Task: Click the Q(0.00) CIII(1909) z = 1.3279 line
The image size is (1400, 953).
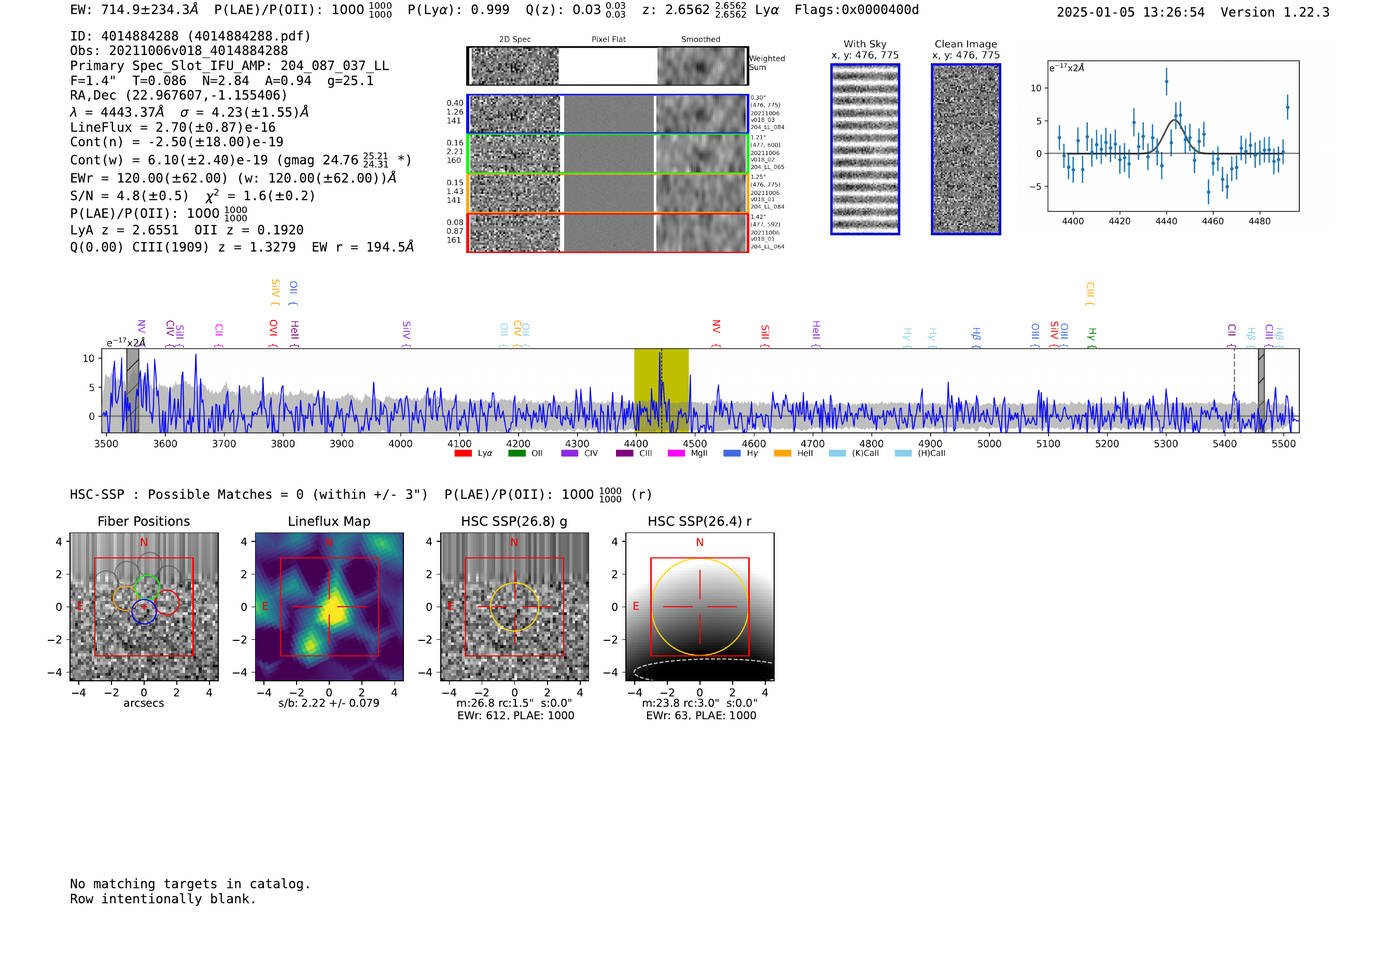Action: (x=242, y=247)
